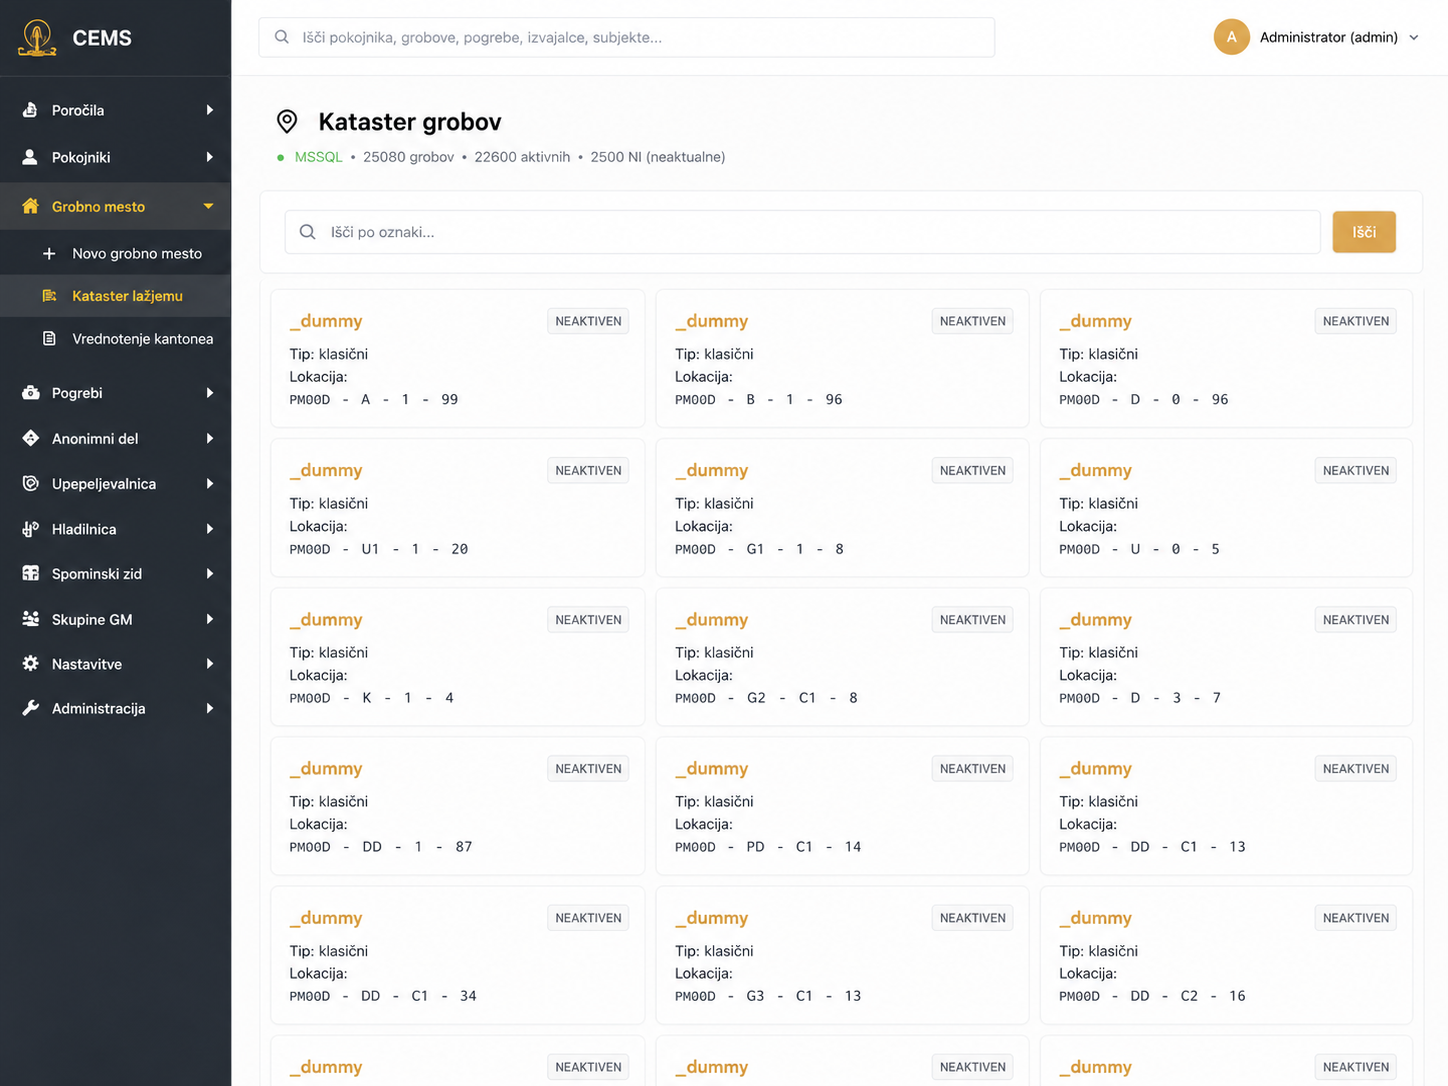Click the Grobno mesto house icon

point(30,206)
